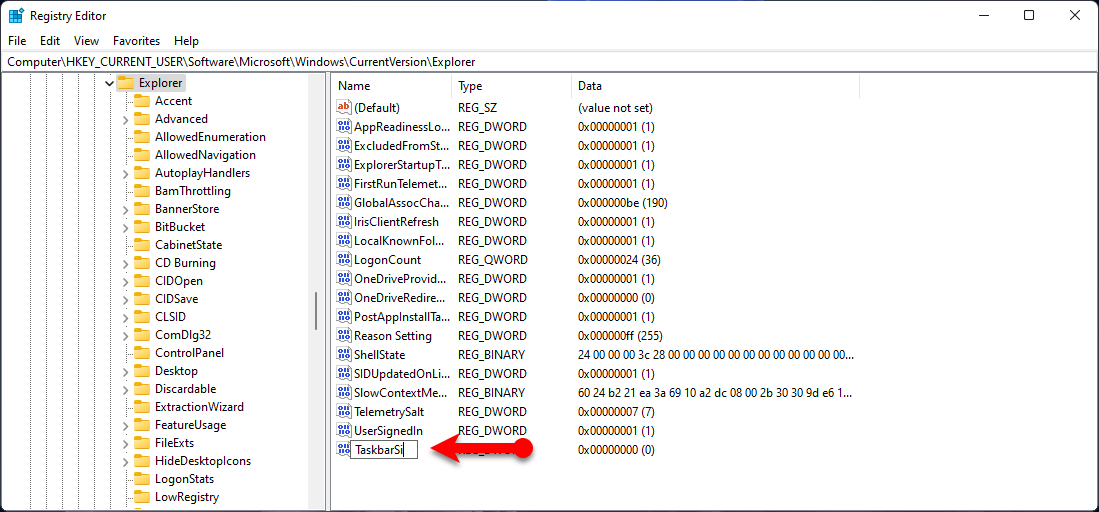
Task: Select the ExtractionWizard folder icon
Action: coord(142,407)
